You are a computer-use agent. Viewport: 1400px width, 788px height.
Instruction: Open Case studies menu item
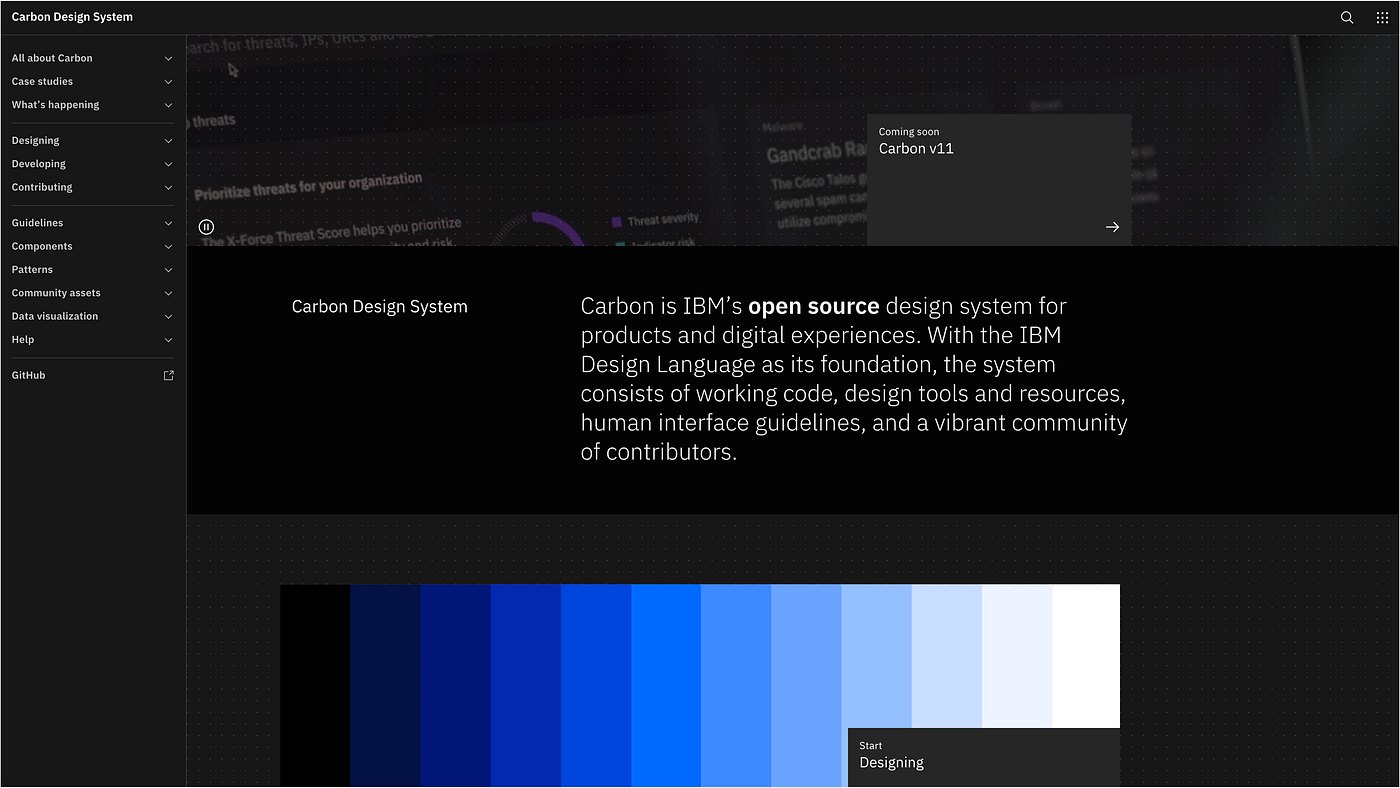pos(42,82)
